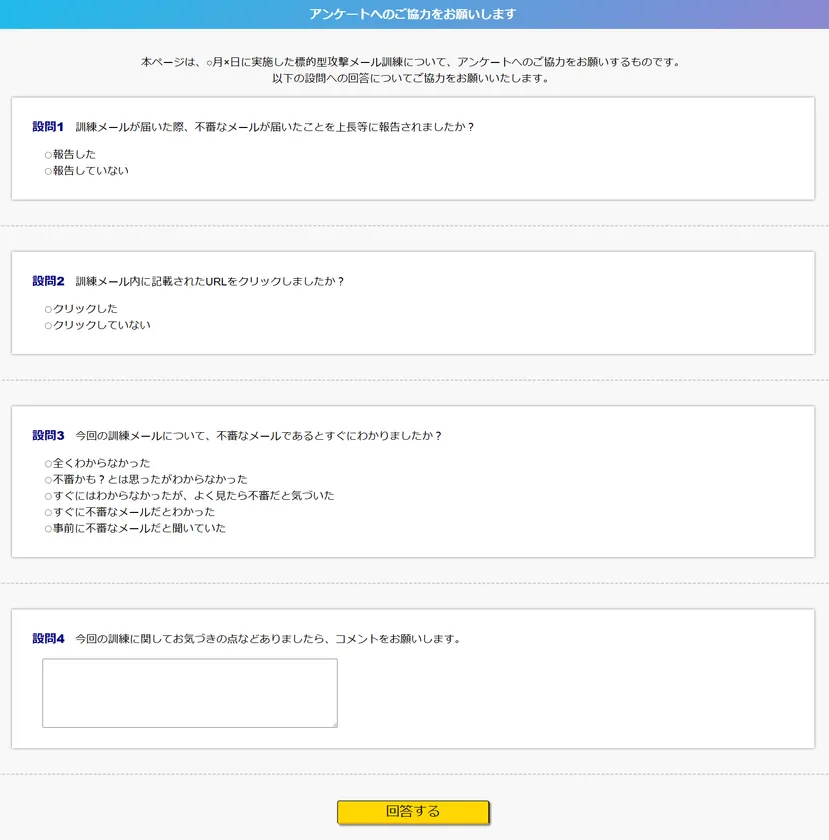Click intro line mentioning 標的型攻撃メール訓練
This screenshot has height=840, width=829.
coord(411,62)
